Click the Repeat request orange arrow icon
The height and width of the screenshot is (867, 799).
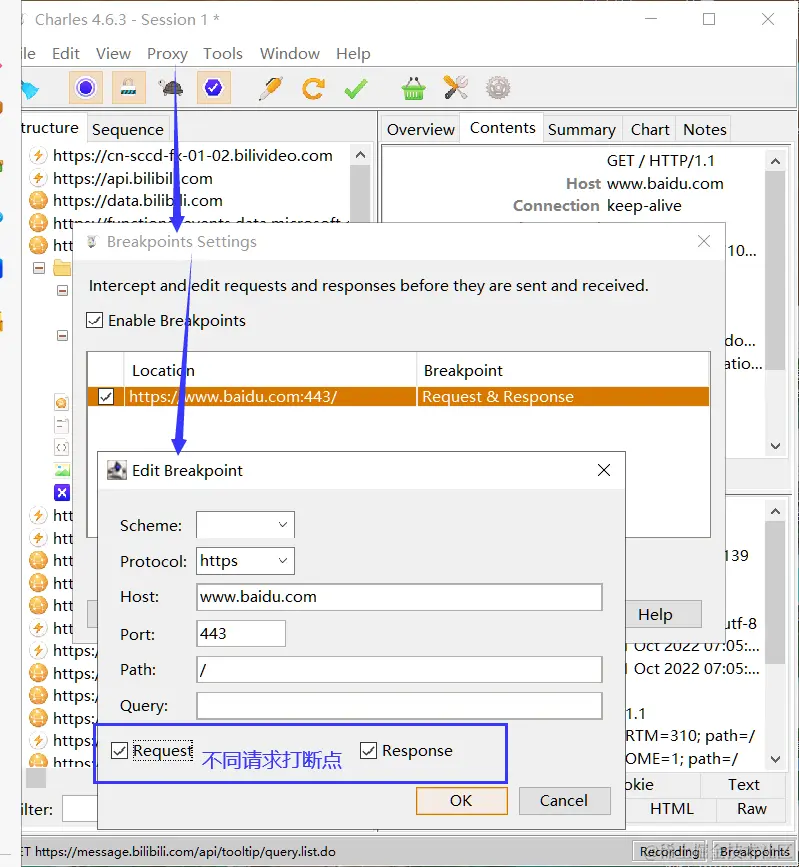click(313, 88)
